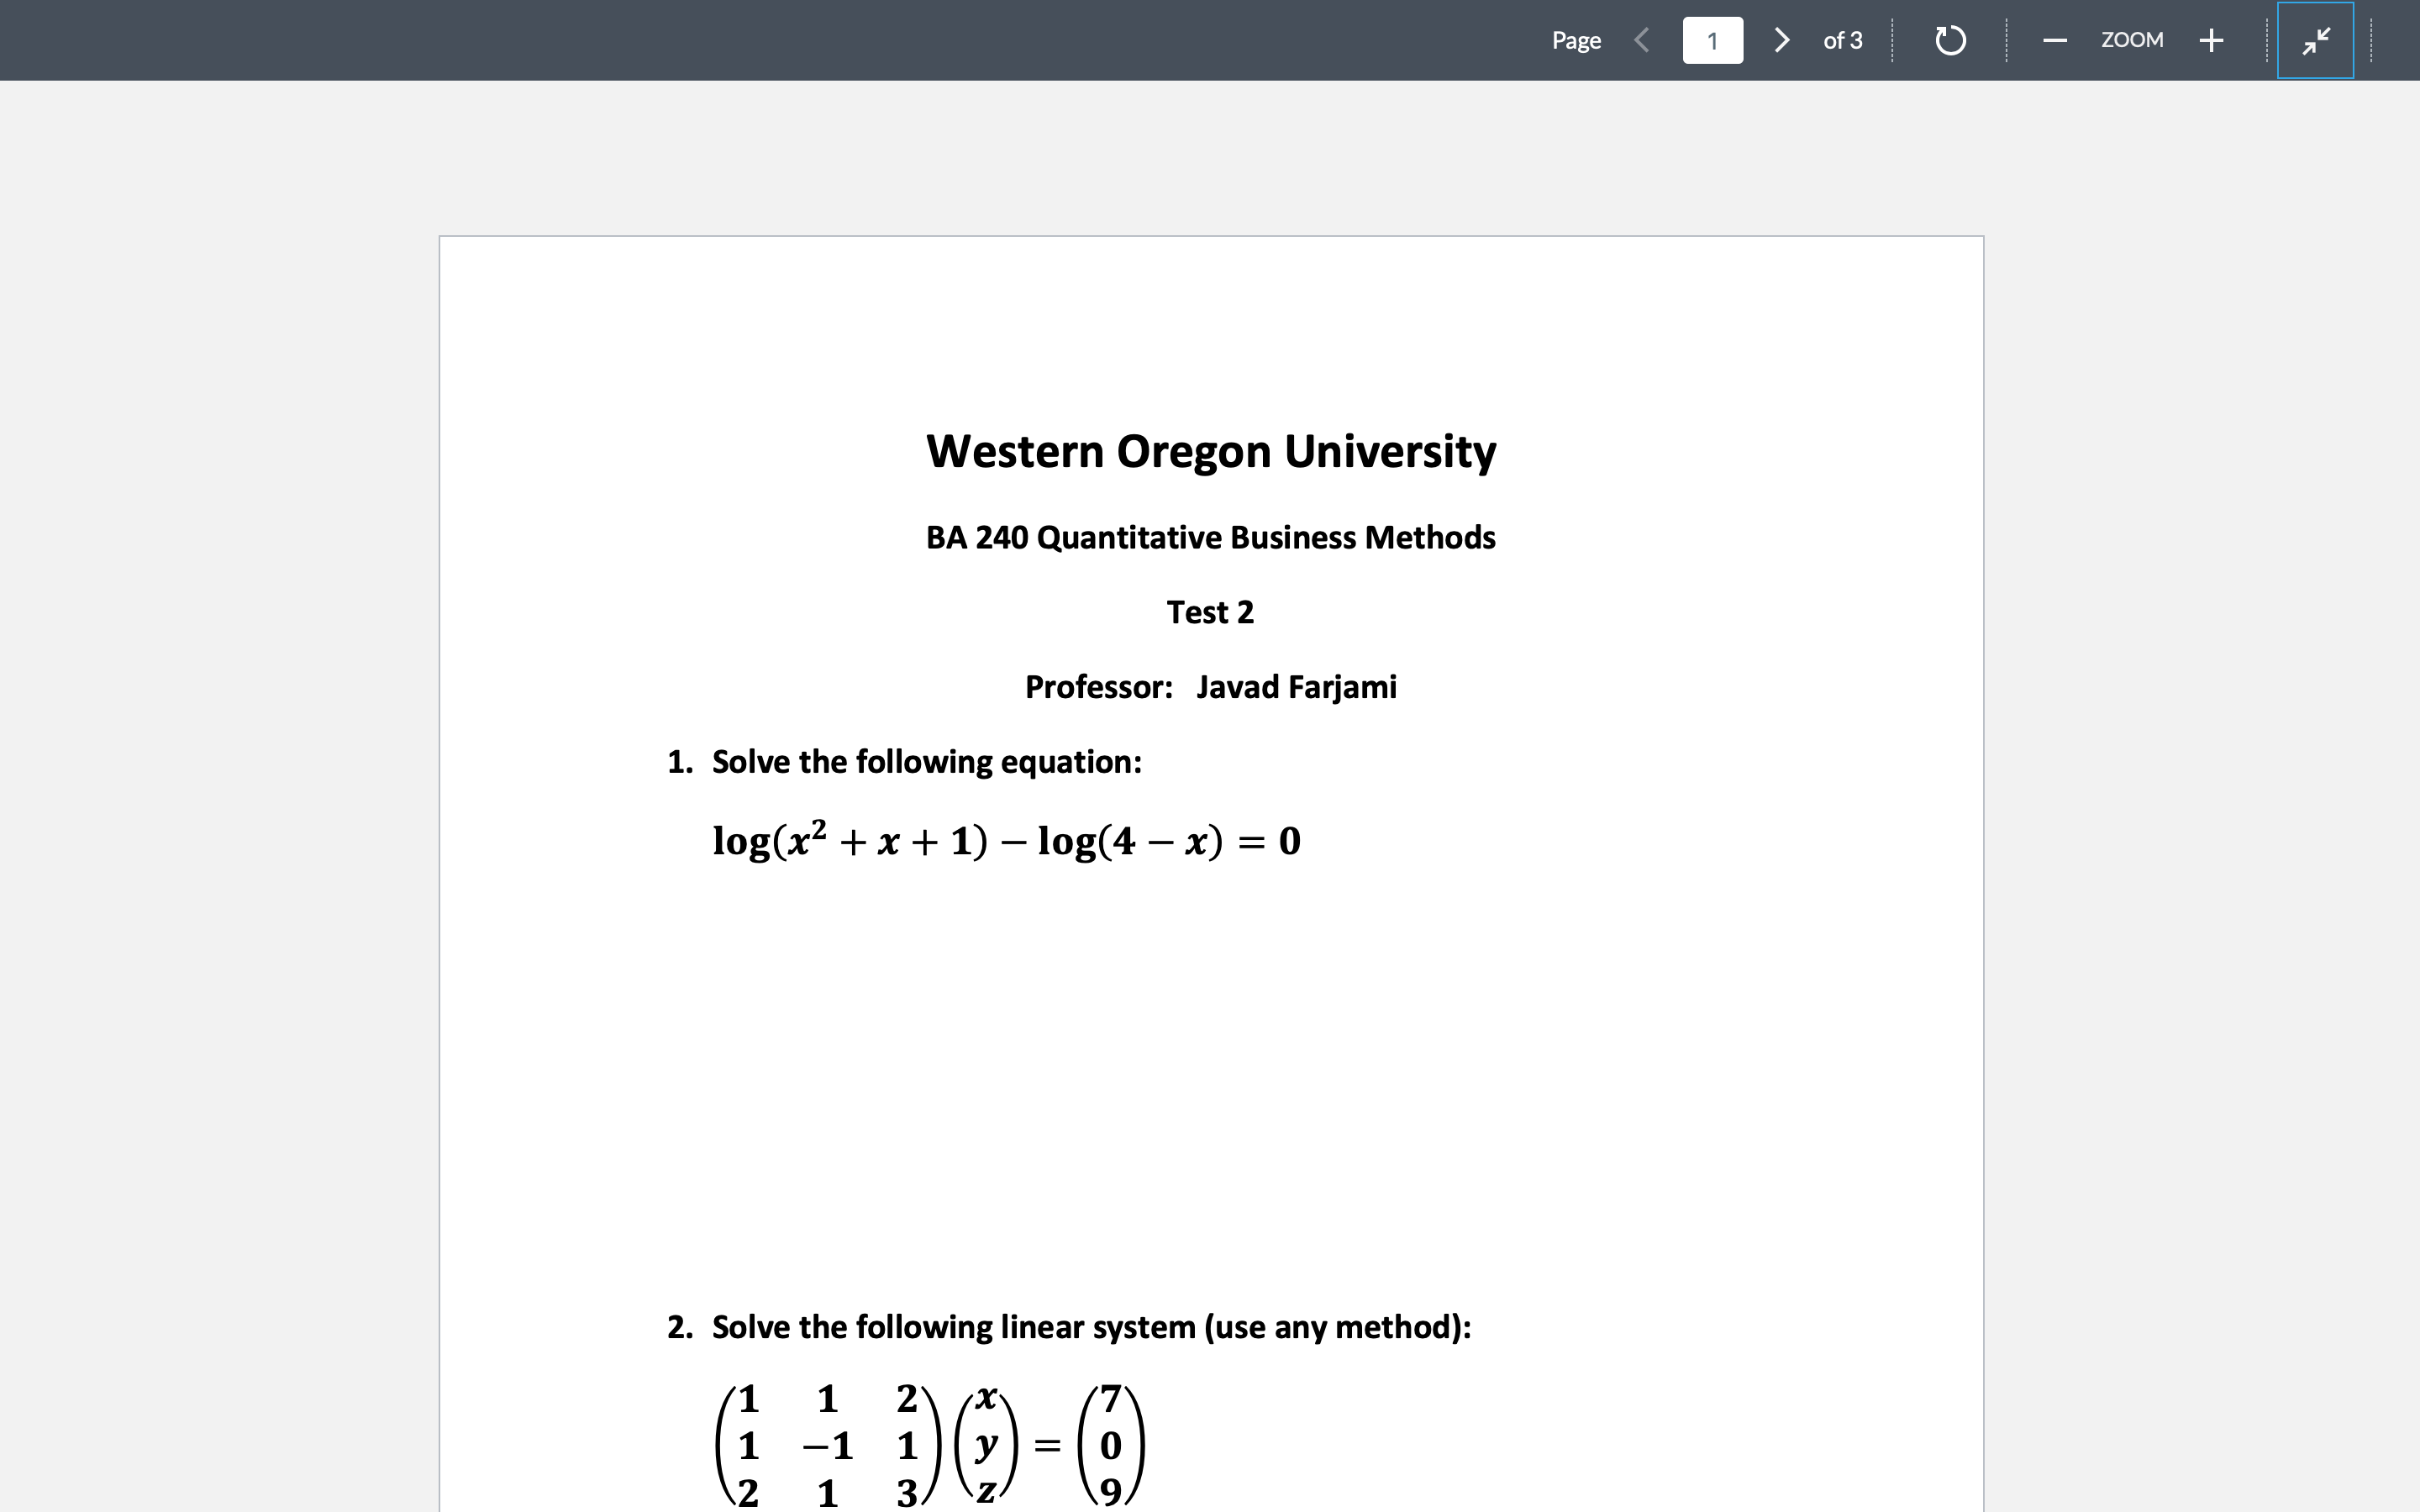This screenshot has width=2420, height=1512.
Task: Select the page number input field
Action: click(1712, 40)
